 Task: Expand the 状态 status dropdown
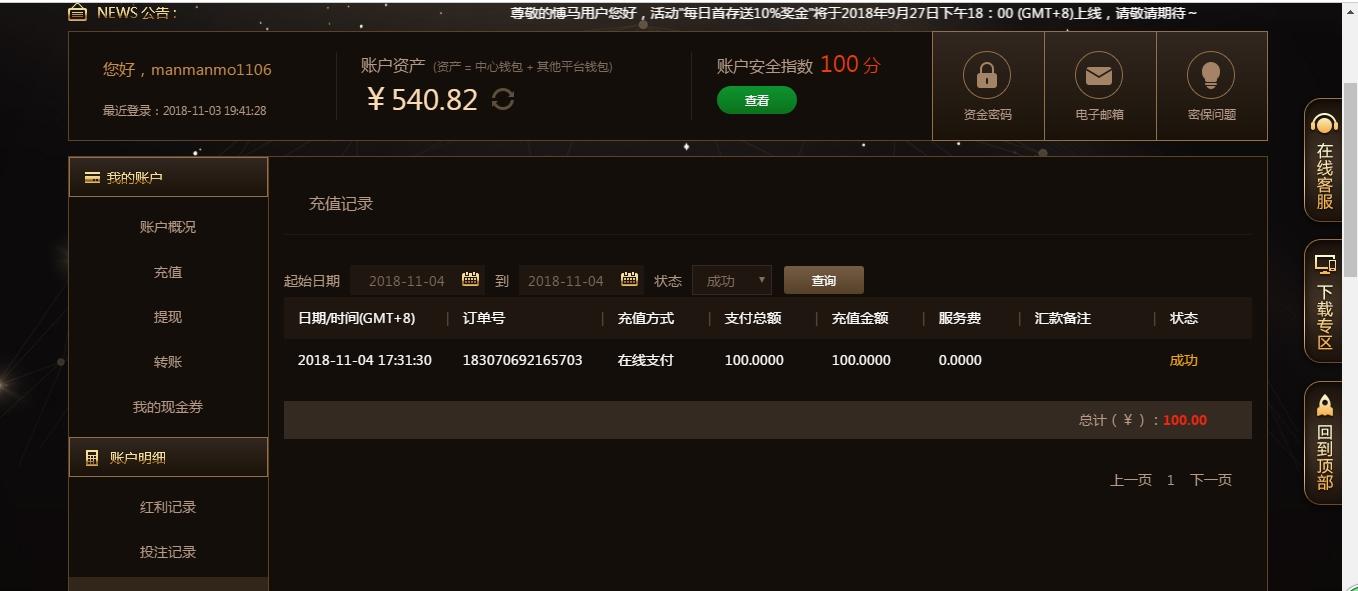click(731, 281)
